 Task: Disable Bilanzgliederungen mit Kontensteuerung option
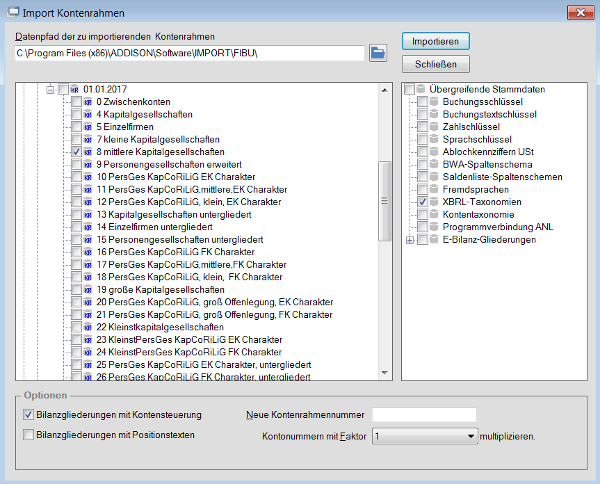[x=28, y=415]
